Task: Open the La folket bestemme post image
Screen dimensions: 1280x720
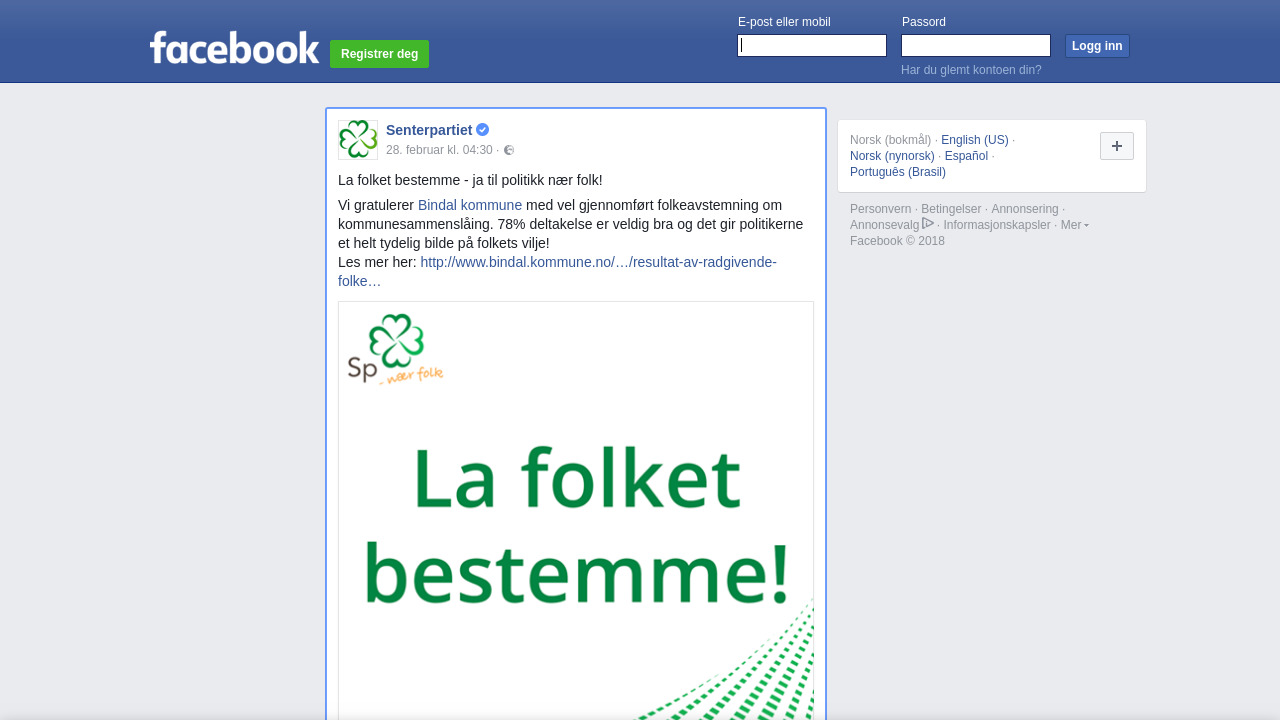Action: coord(576,511)
